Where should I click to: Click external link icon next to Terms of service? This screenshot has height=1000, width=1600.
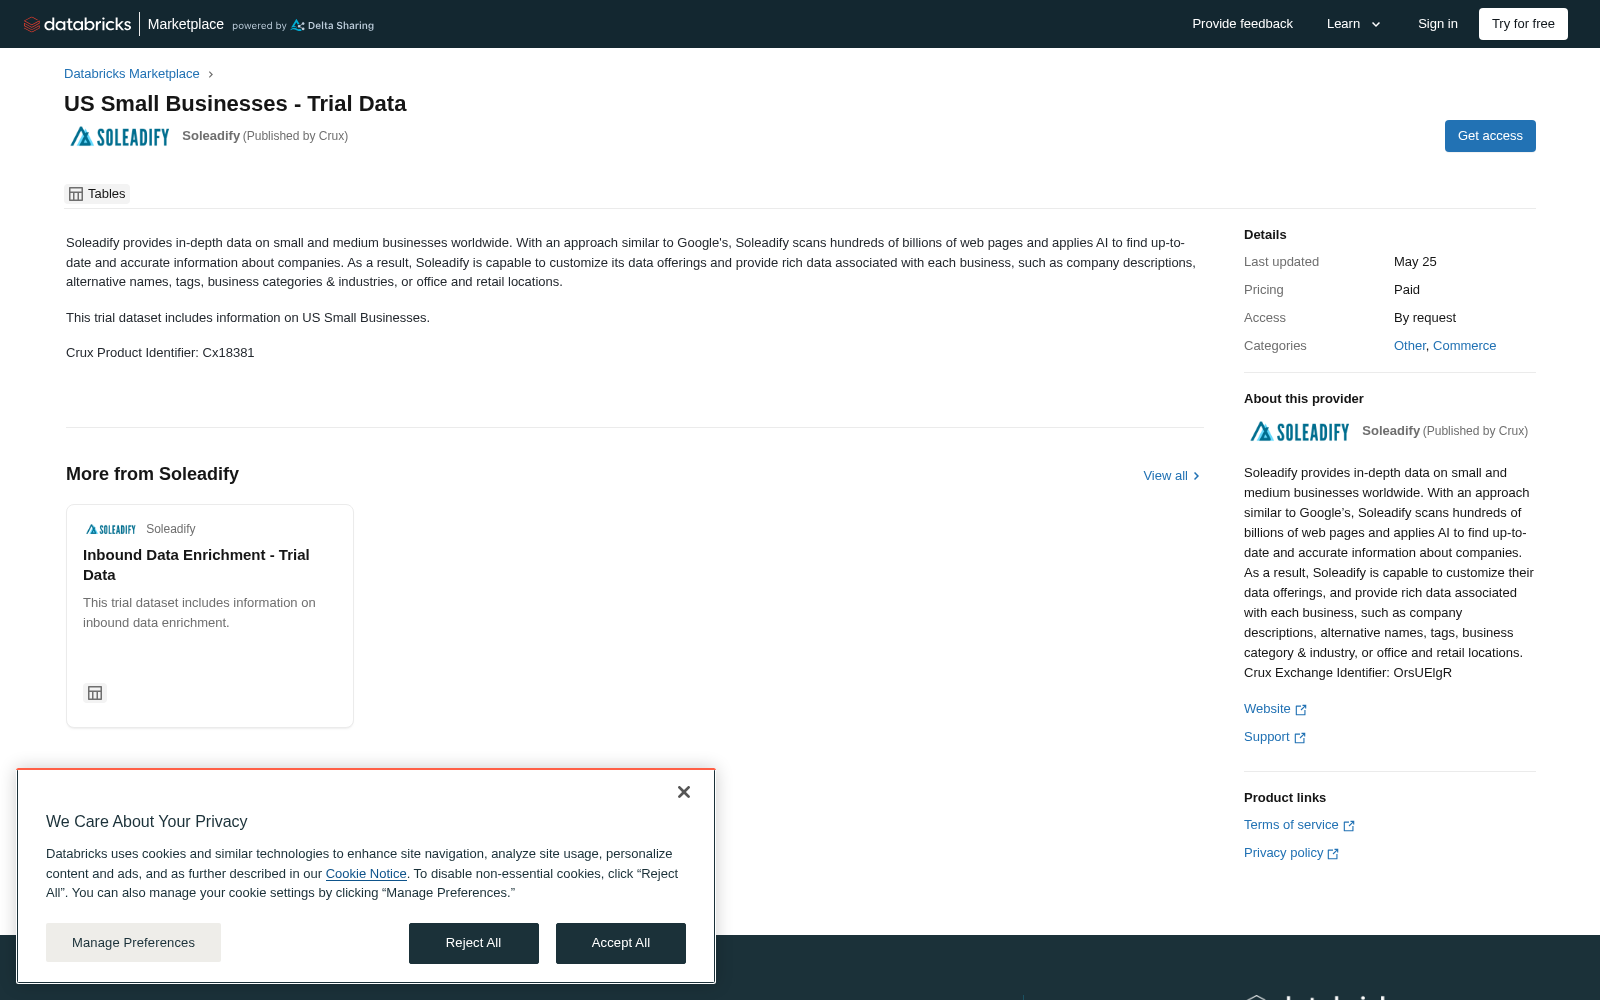(1349, 826)
